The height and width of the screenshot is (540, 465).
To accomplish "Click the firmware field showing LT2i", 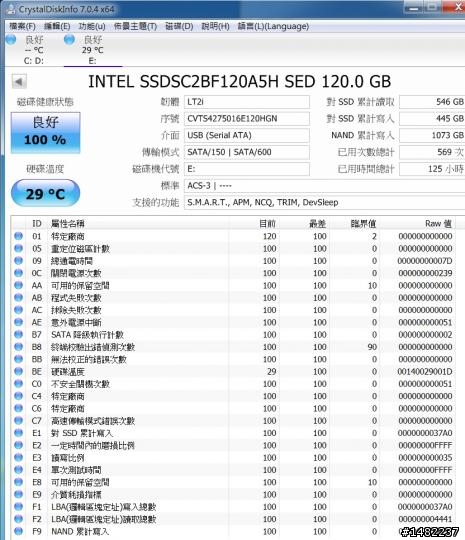I will [247, 102].
